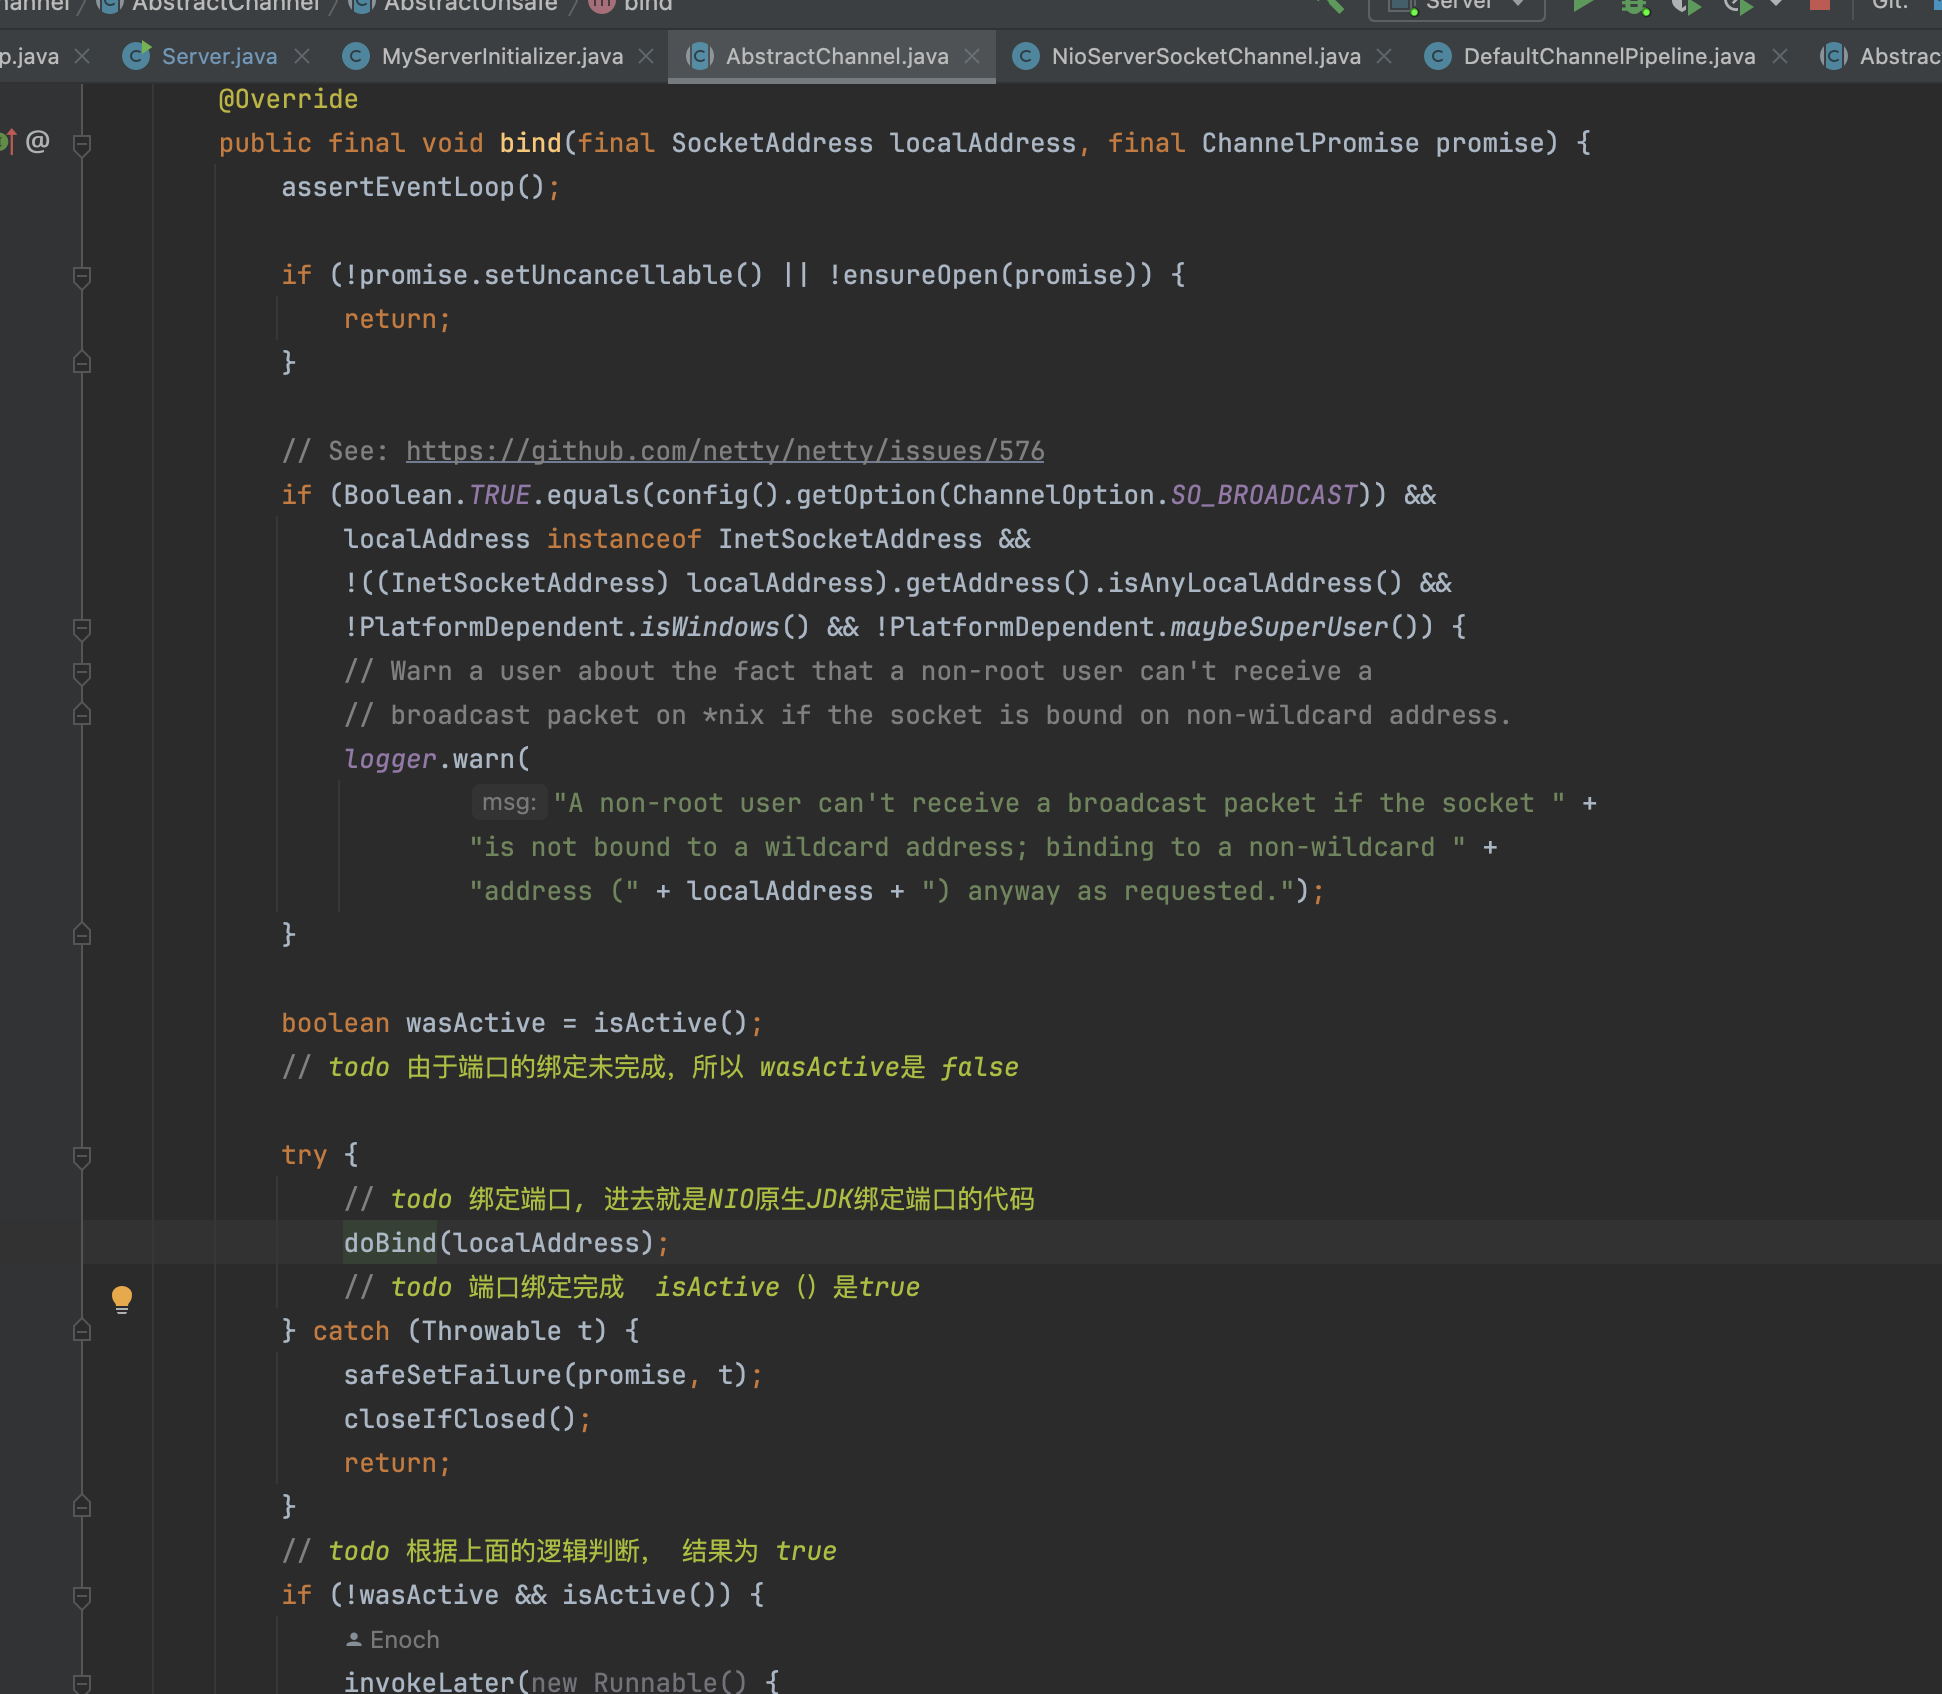Viewport: 1942px width, 1694px height.
Task: Click the AbstractChannel.java abstract class icon
Action: pyautogui.click(x=700, y=56)
